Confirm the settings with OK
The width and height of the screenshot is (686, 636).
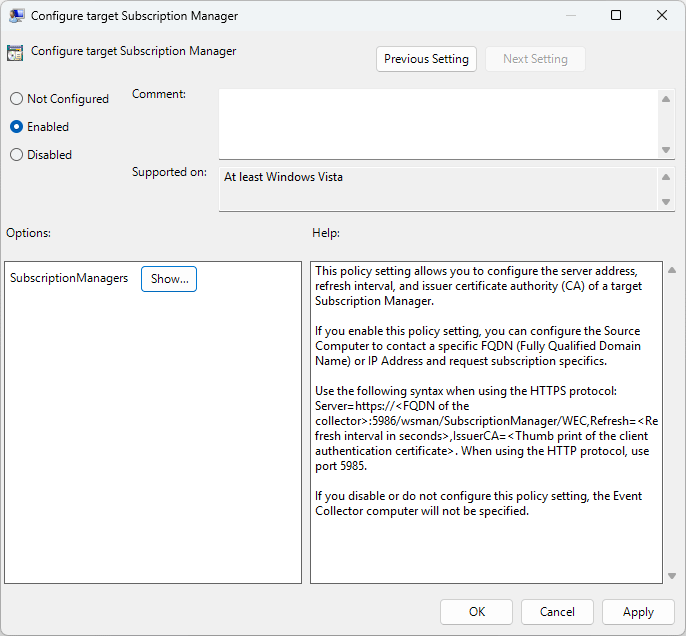point(476,612)
